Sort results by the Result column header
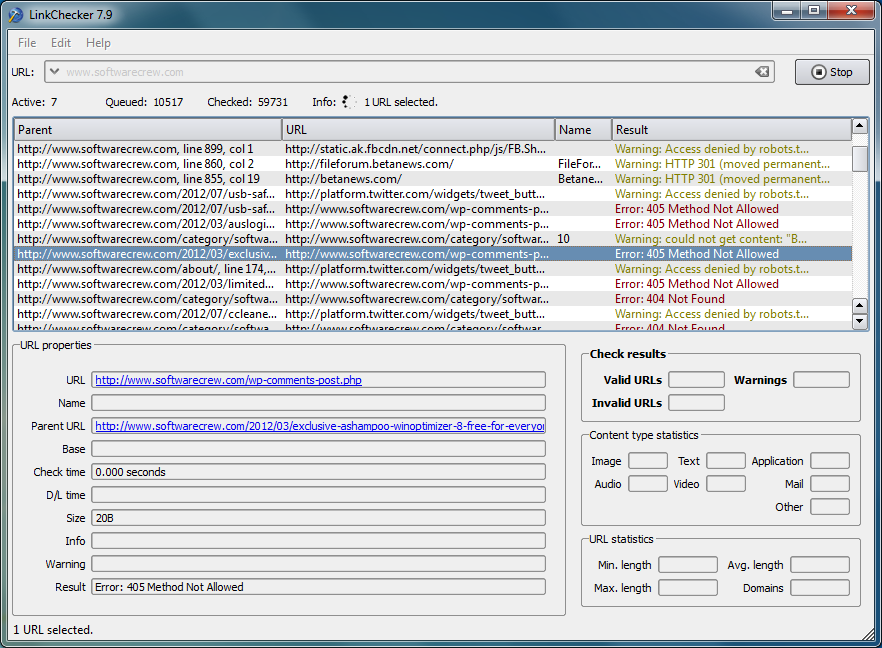Screen dimensions: 882x648 (730, 129)
